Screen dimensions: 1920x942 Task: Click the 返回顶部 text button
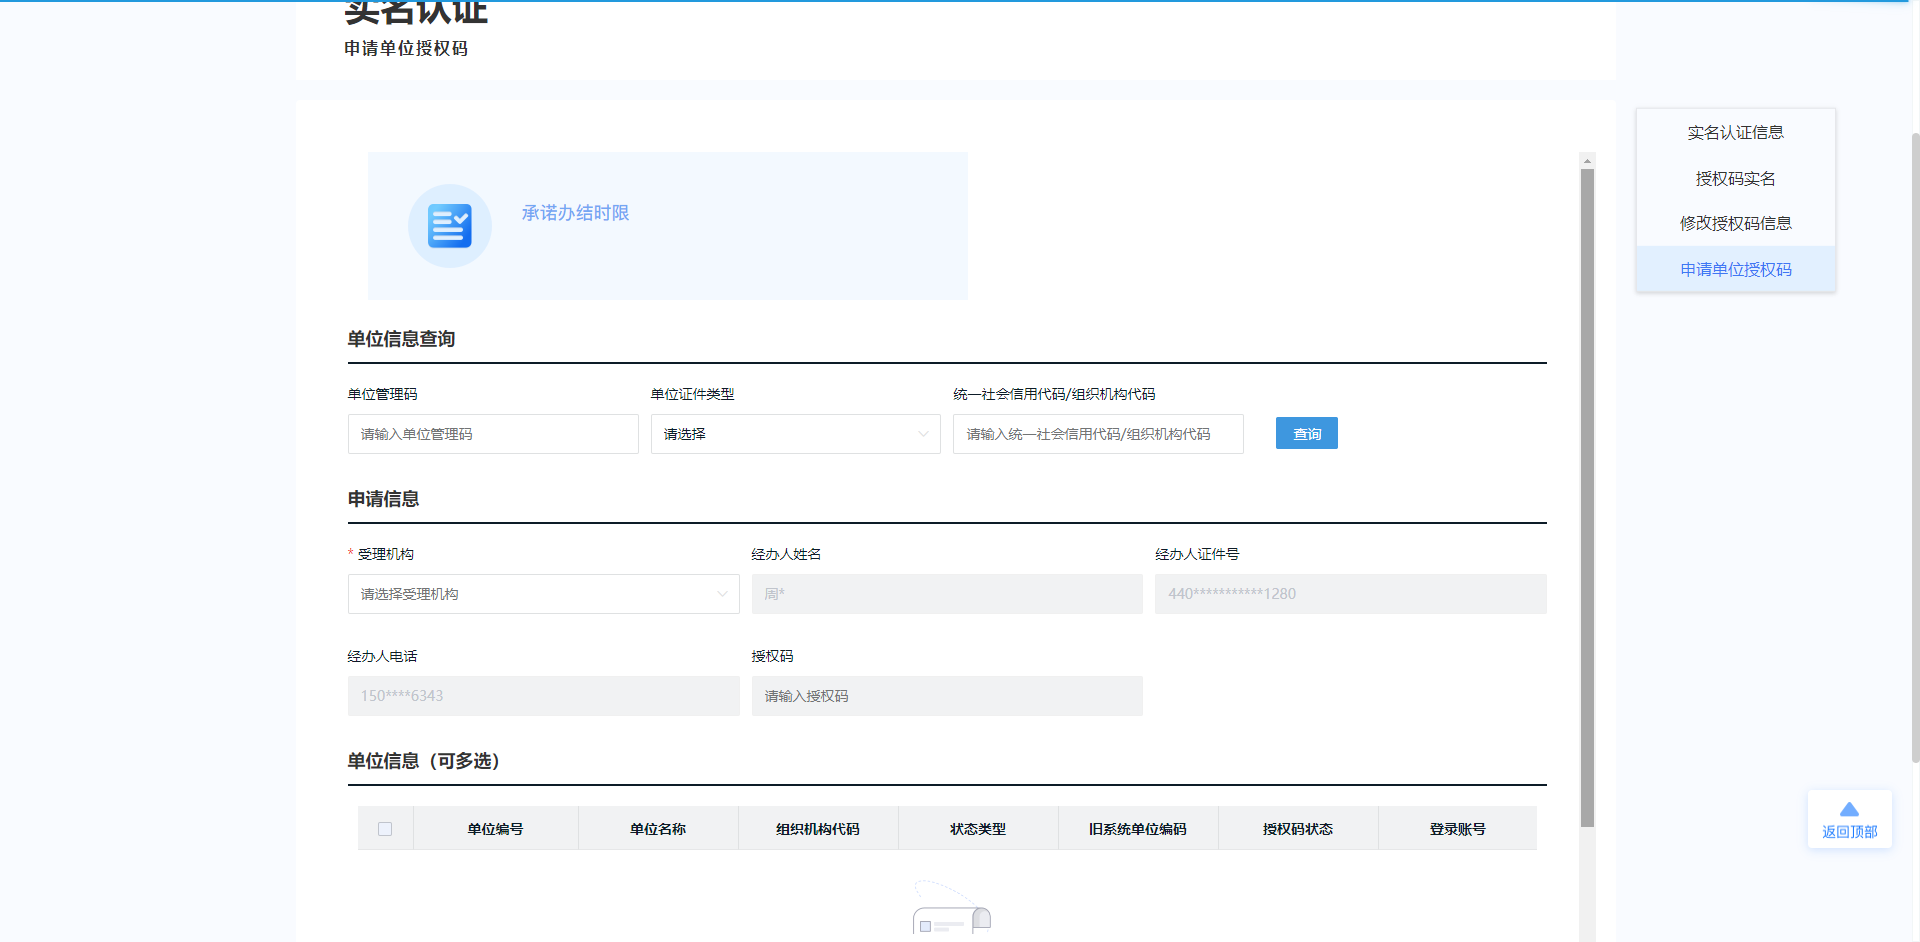pyautogui.click(x=1849, y=832)
